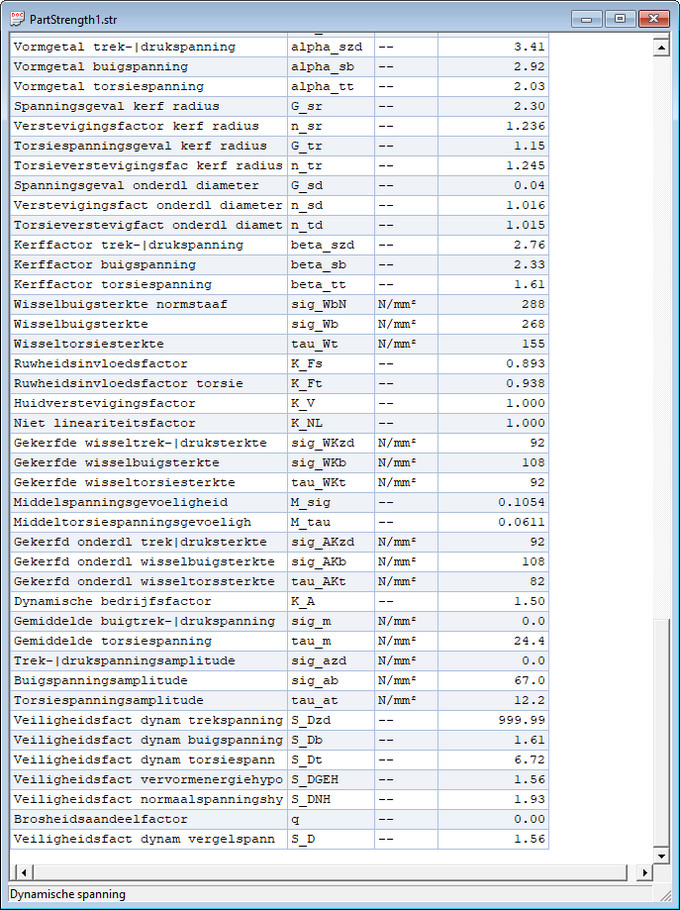680x910 pixels.
Task: Select 'Kerffactor trek-|drukspanning' label
Action: [x=128, y=245]
